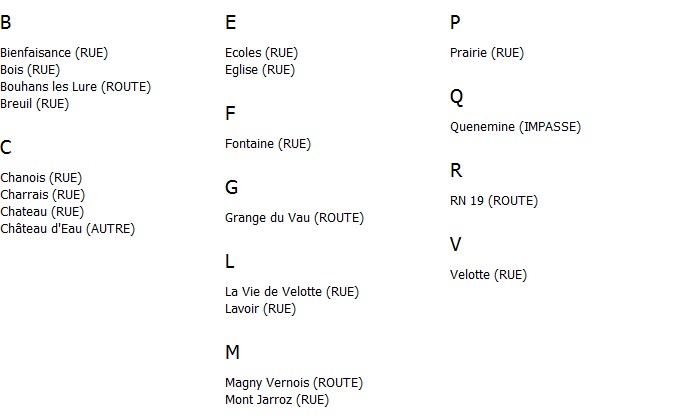This screenshot has height=416, width=675.
Task: Click Bouhans les Lure (ROUTE)
Action: [75, 87]
